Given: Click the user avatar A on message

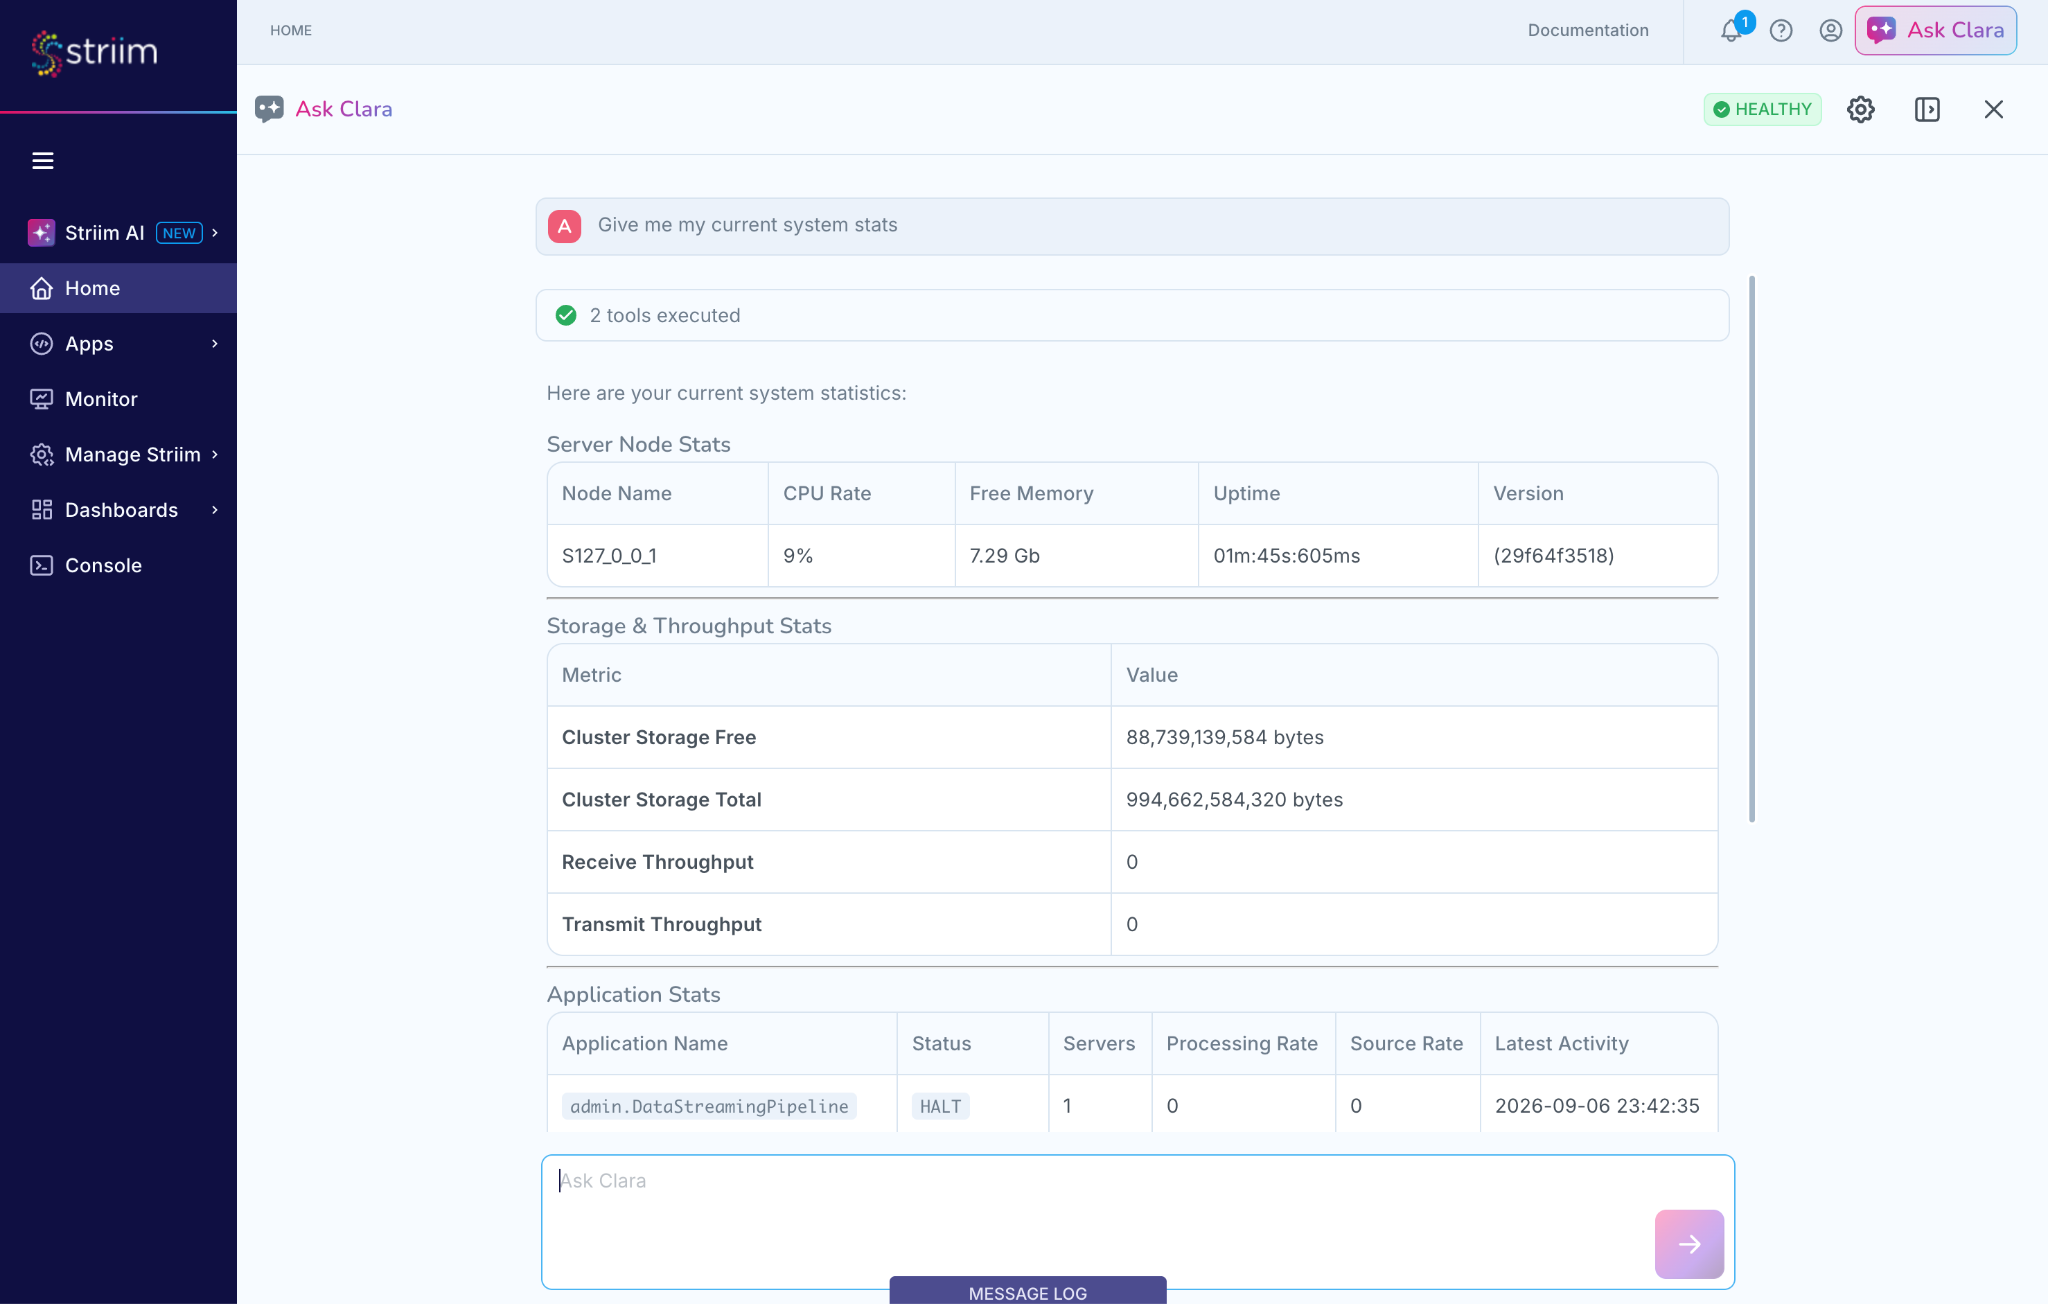Looking at the screenshot, I should (x=565, y=226).
